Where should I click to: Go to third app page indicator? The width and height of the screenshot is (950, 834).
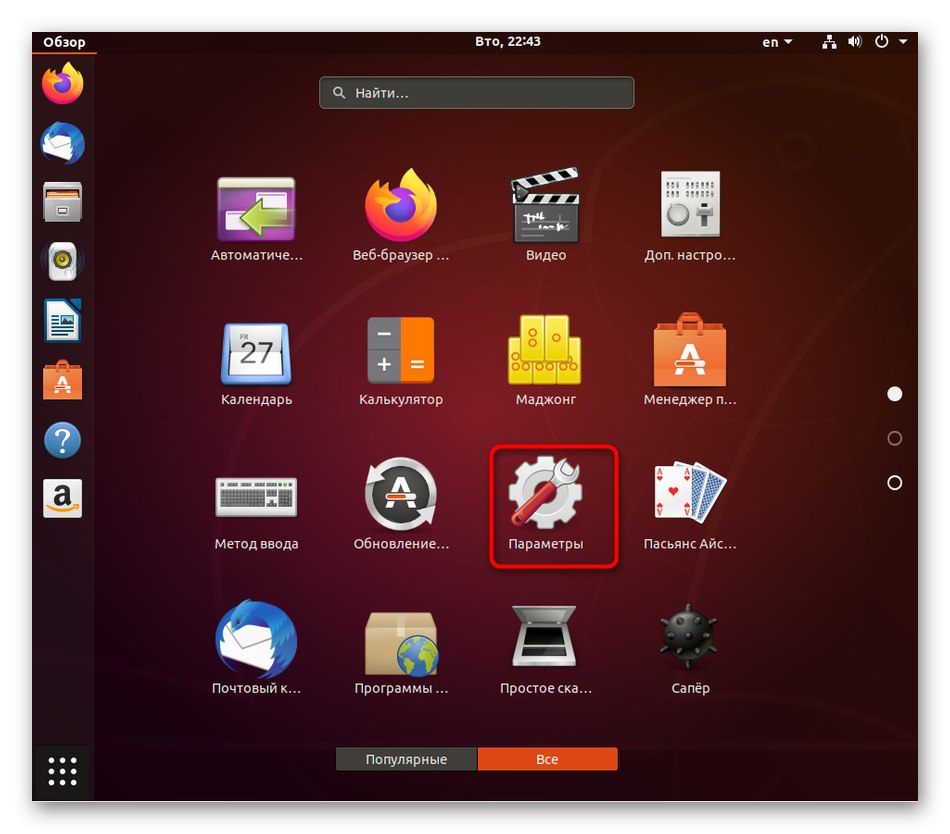(894, 482)
